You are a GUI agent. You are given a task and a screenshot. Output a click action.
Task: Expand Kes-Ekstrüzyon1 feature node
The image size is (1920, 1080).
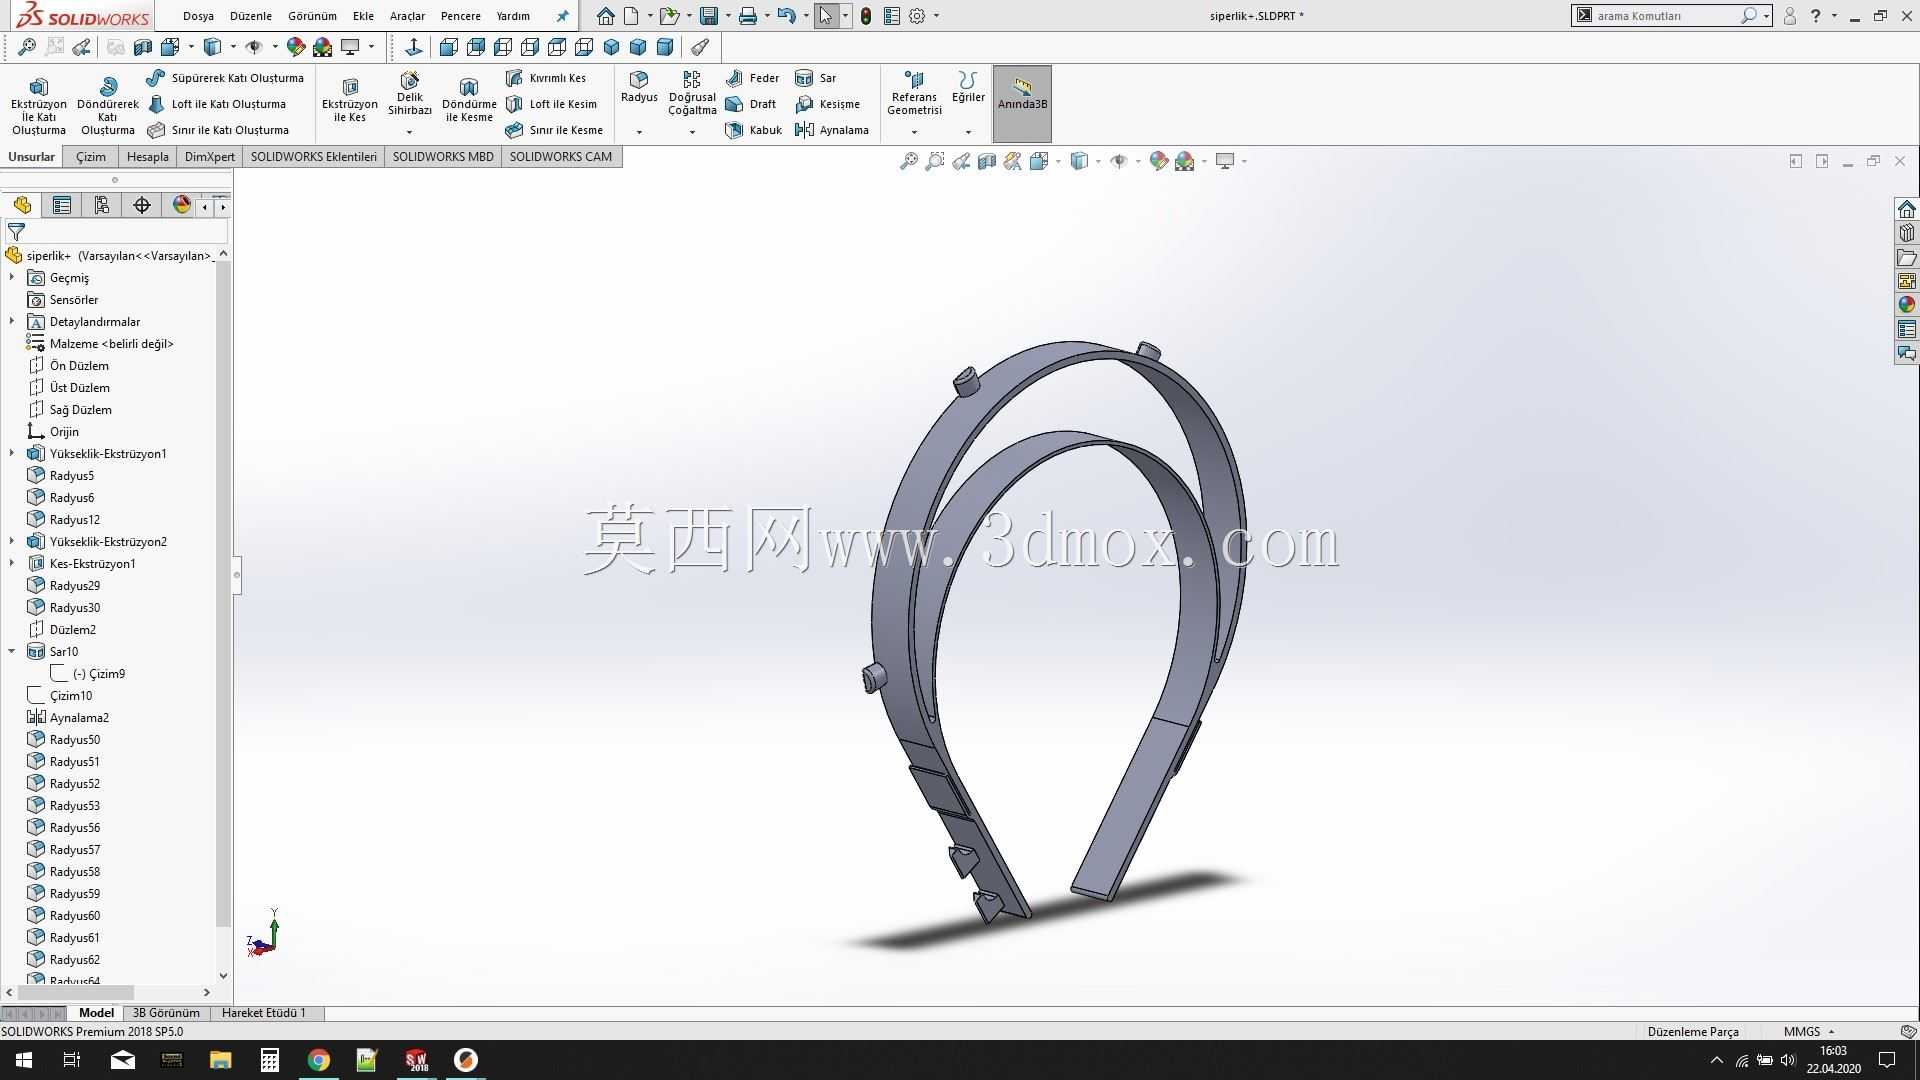(x=12, y=564)
